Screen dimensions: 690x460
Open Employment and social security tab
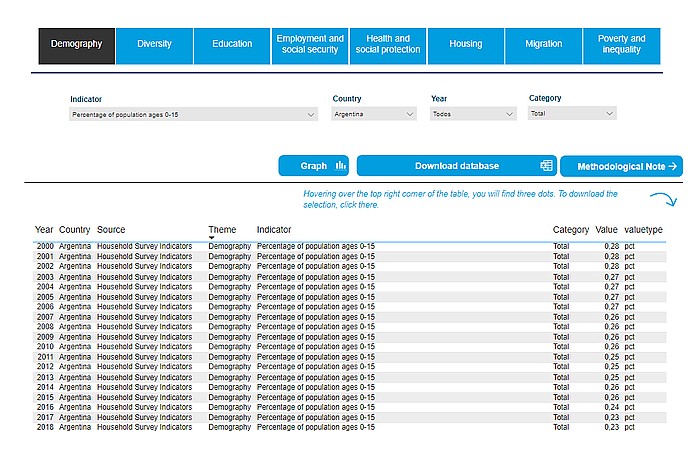pos(310,46)
